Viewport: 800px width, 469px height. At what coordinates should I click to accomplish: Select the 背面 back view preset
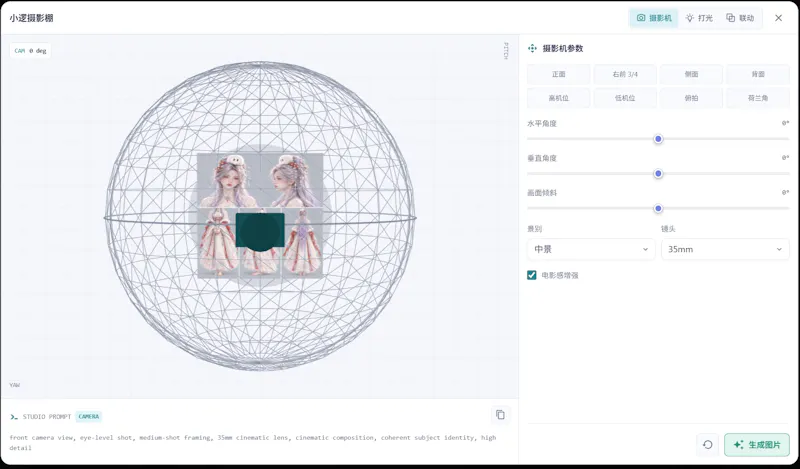pos(758,74)
